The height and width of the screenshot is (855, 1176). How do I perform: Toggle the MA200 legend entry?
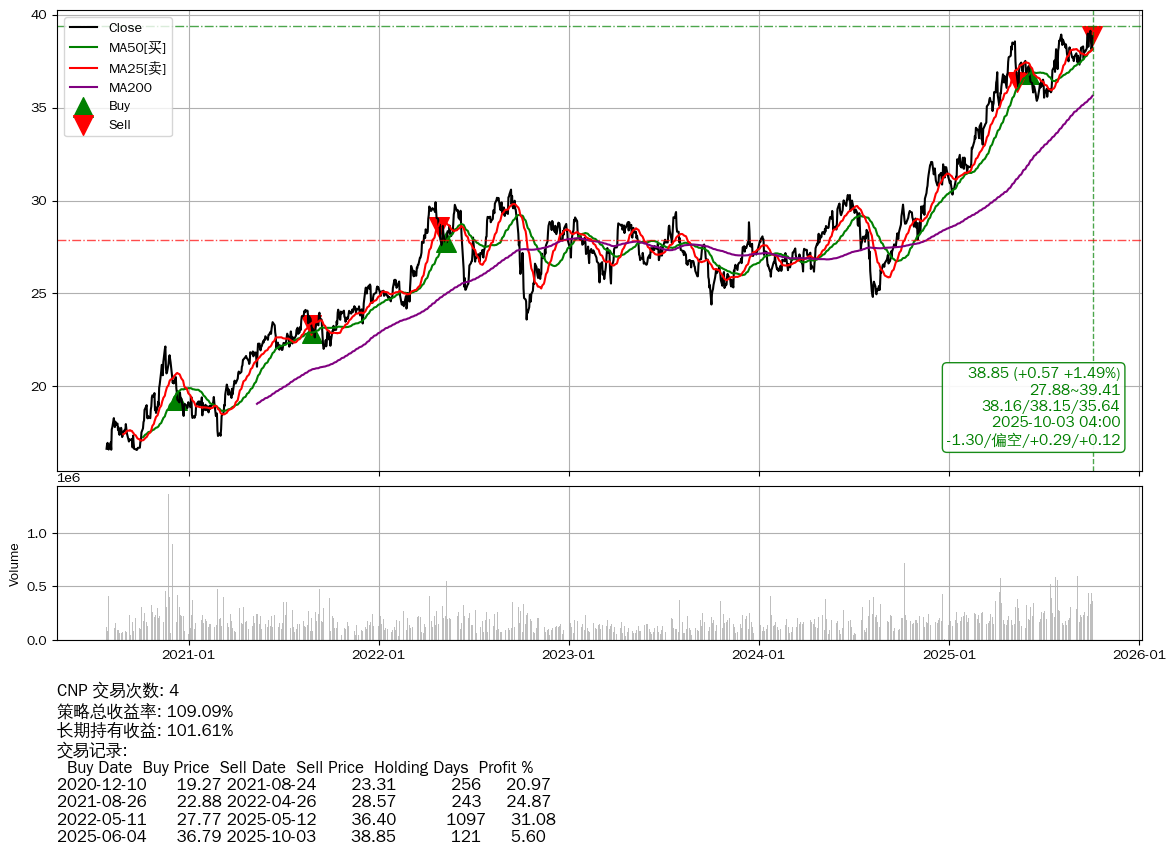[130, 88]
